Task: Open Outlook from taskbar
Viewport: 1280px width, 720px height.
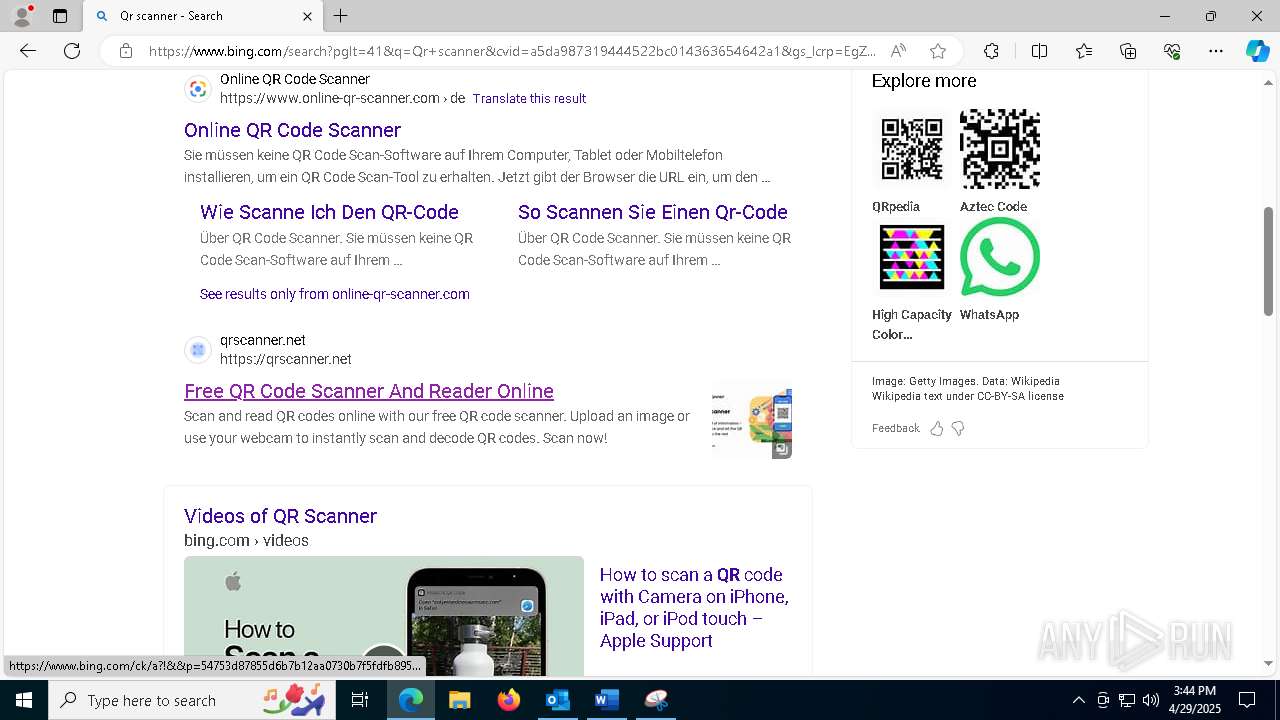Action: pos(558,700)
